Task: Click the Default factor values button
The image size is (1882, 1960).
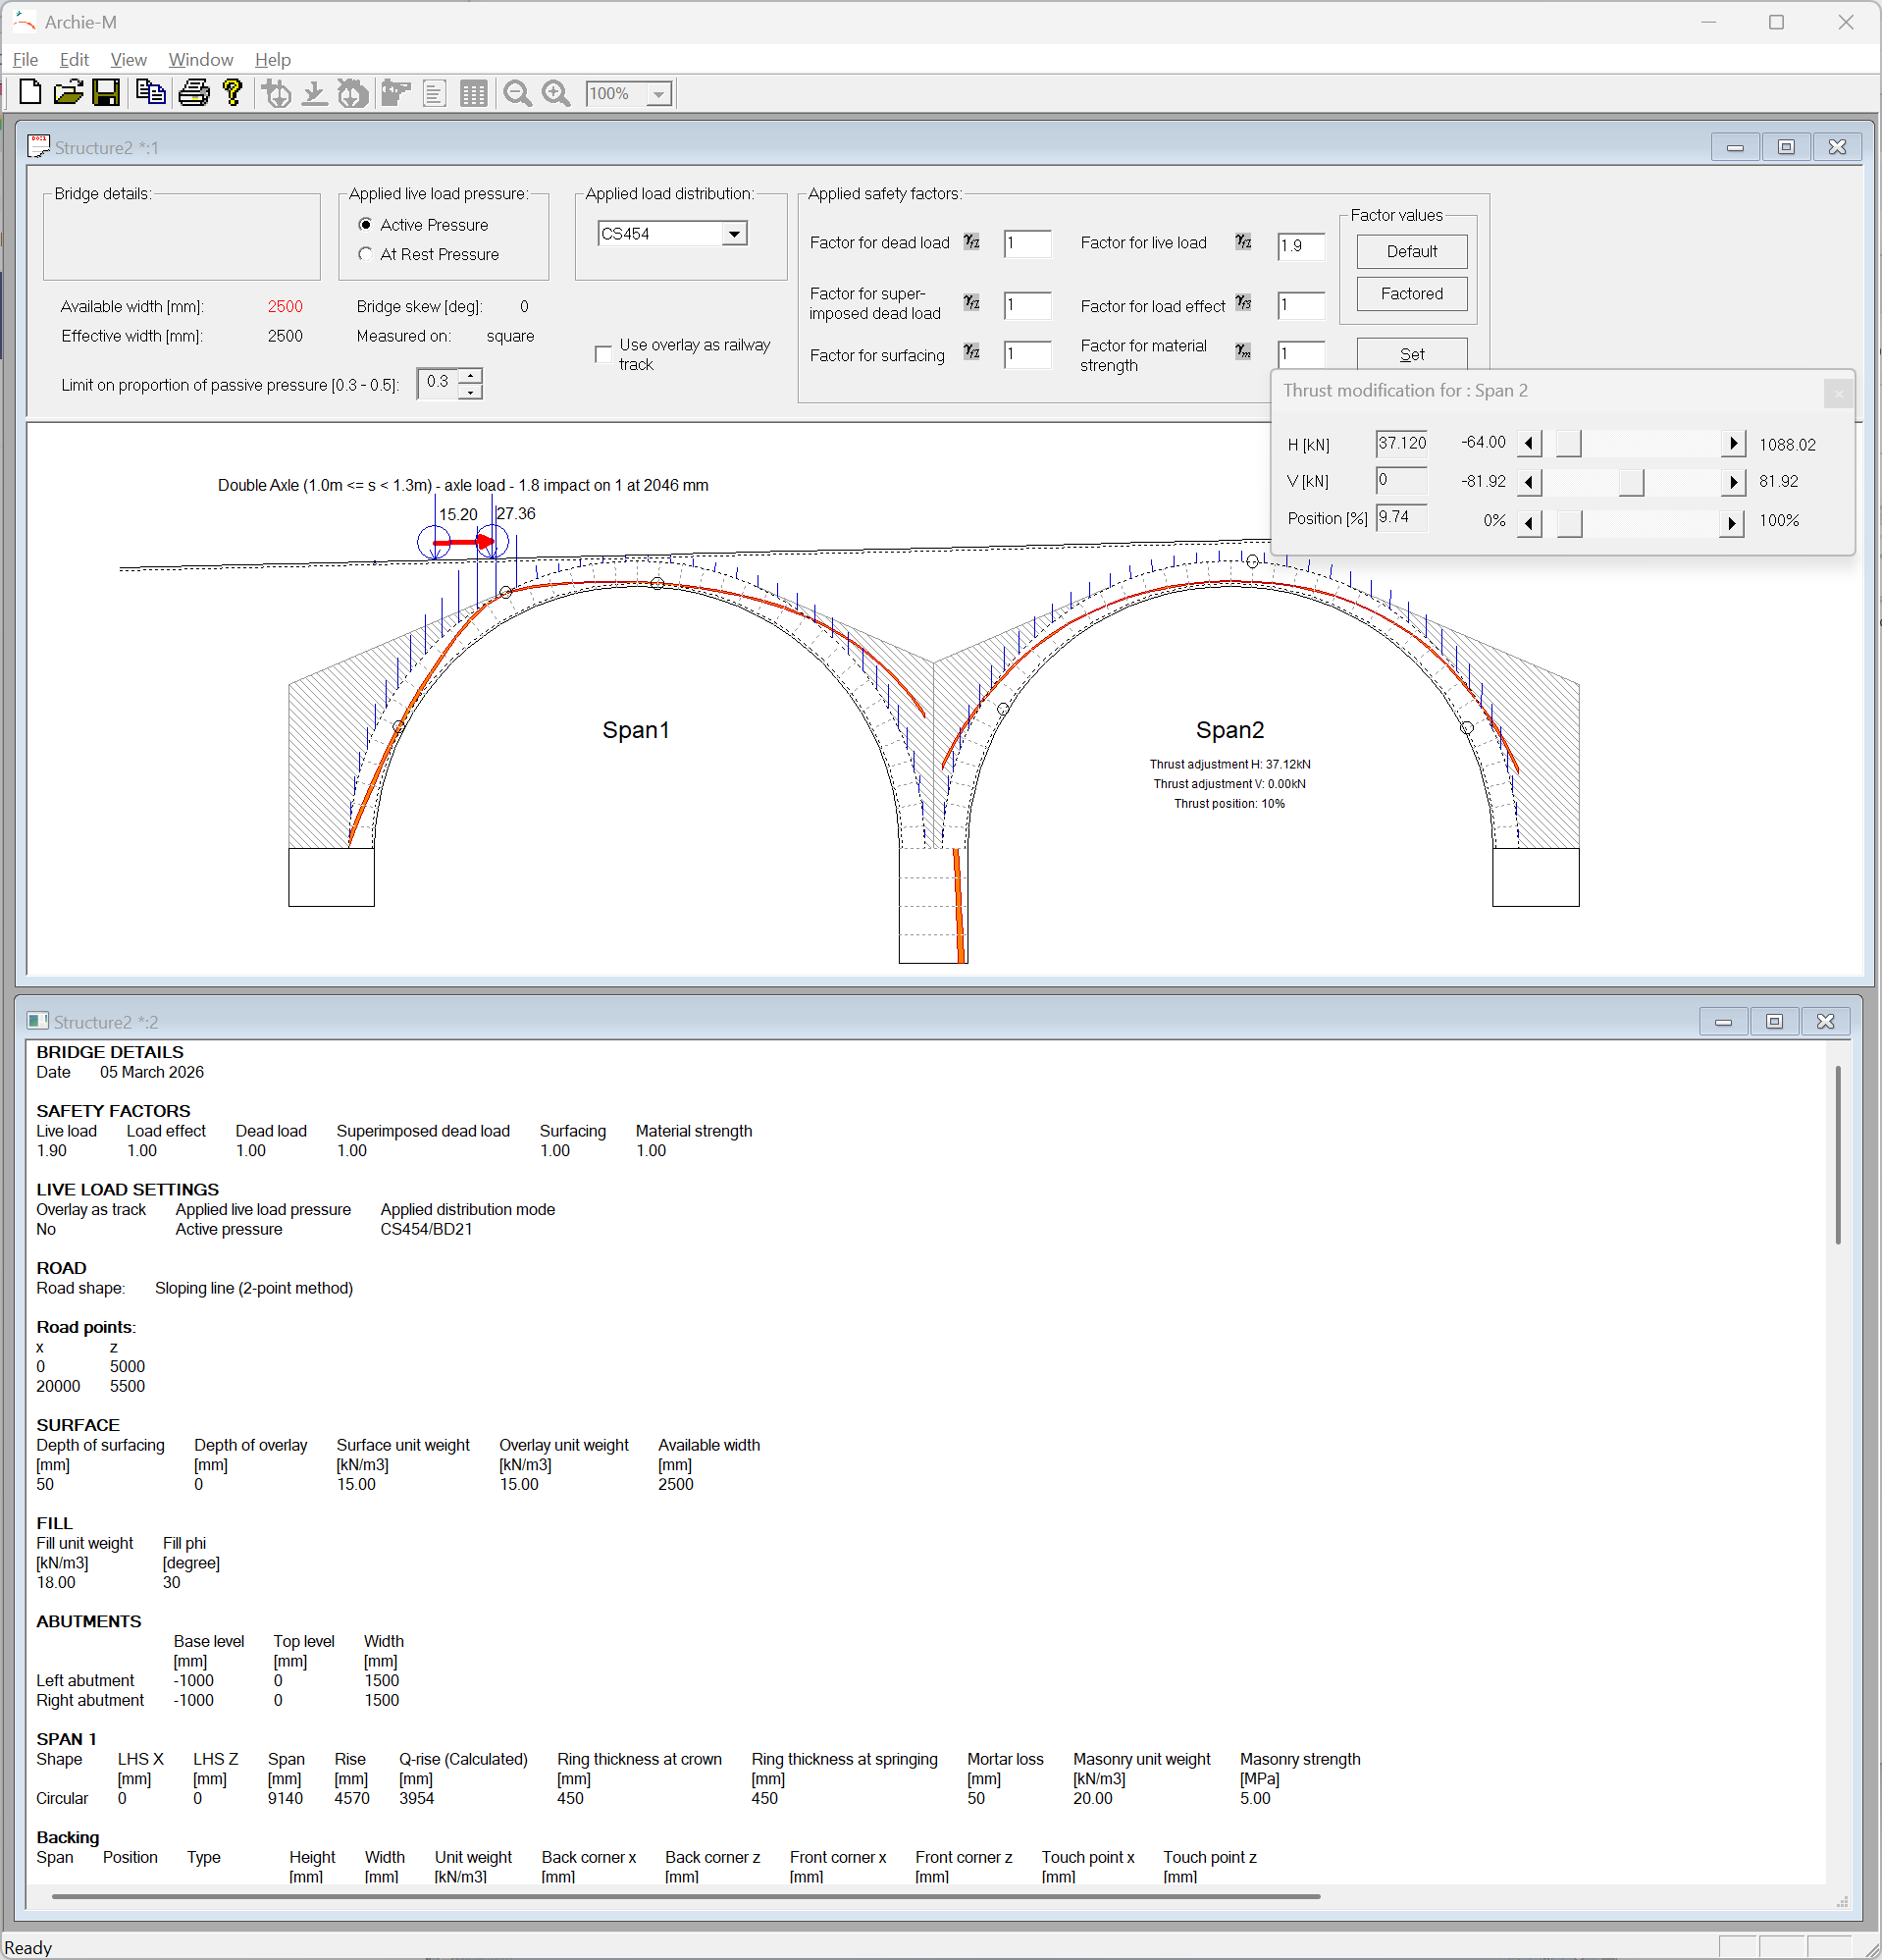Action: (1411, 251)
